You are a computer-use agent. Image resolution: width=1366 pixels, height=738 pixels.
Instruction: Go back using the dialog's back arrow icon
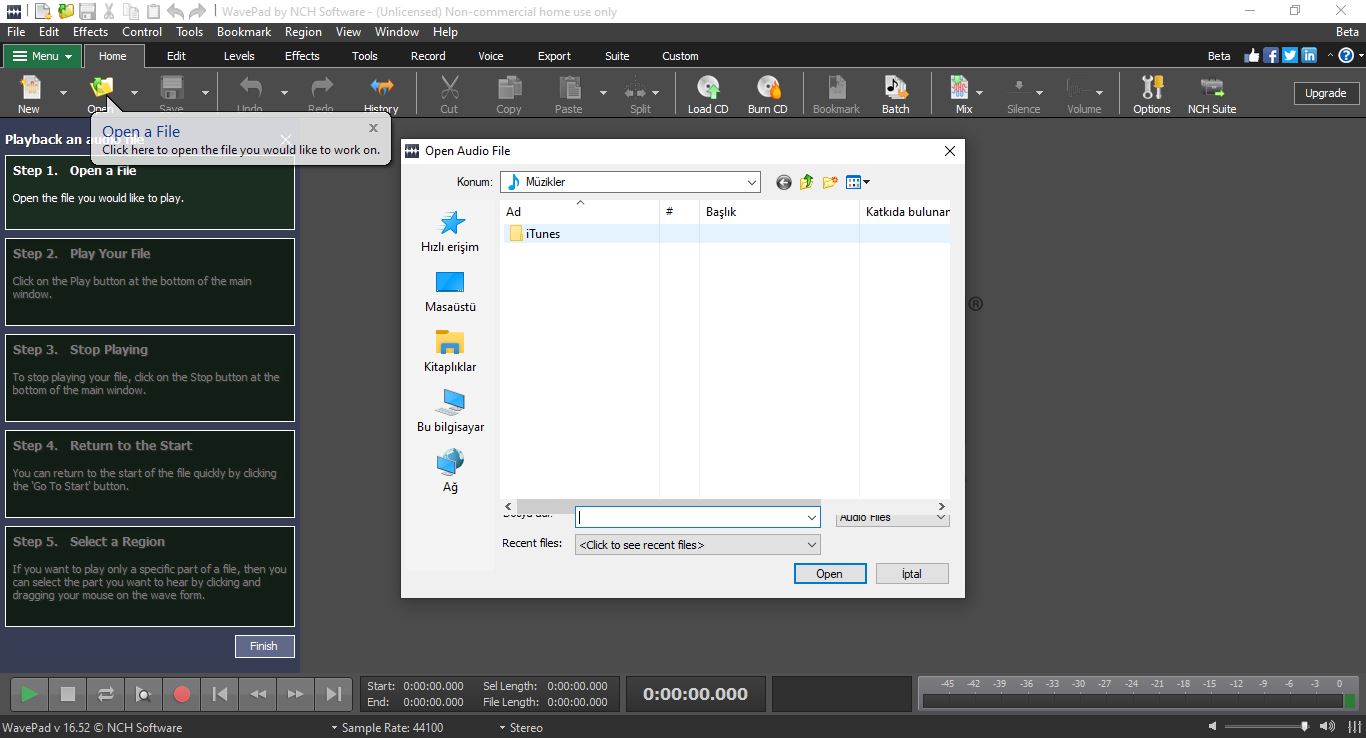tap(783, 182)
